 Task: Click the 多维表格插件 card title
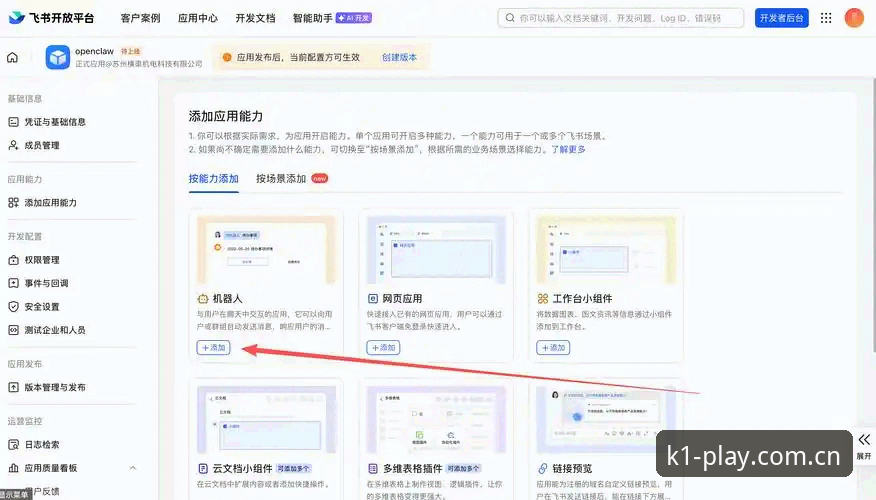tap(412, 468)
